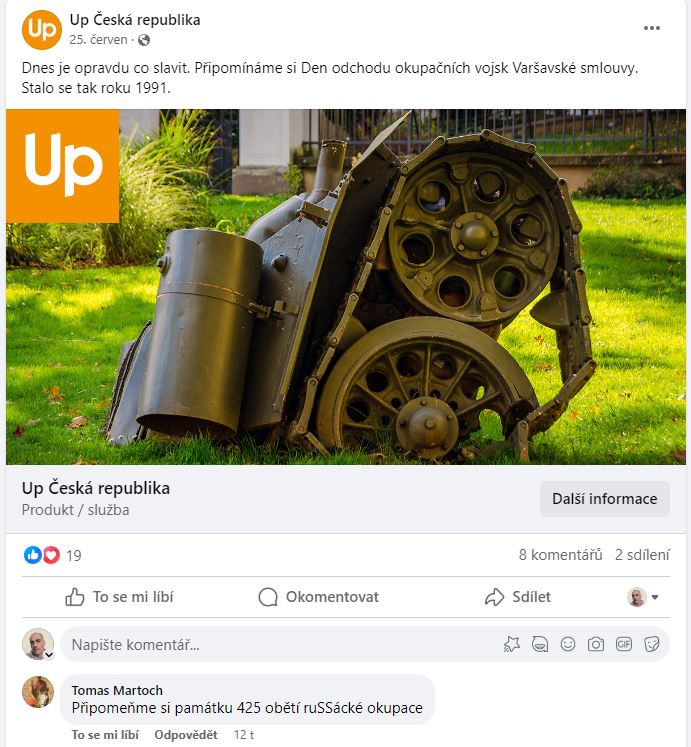The height and width of the screenshot is (747, 691).
Task: Add a GIF to the comment
Action: pos(624,645)
